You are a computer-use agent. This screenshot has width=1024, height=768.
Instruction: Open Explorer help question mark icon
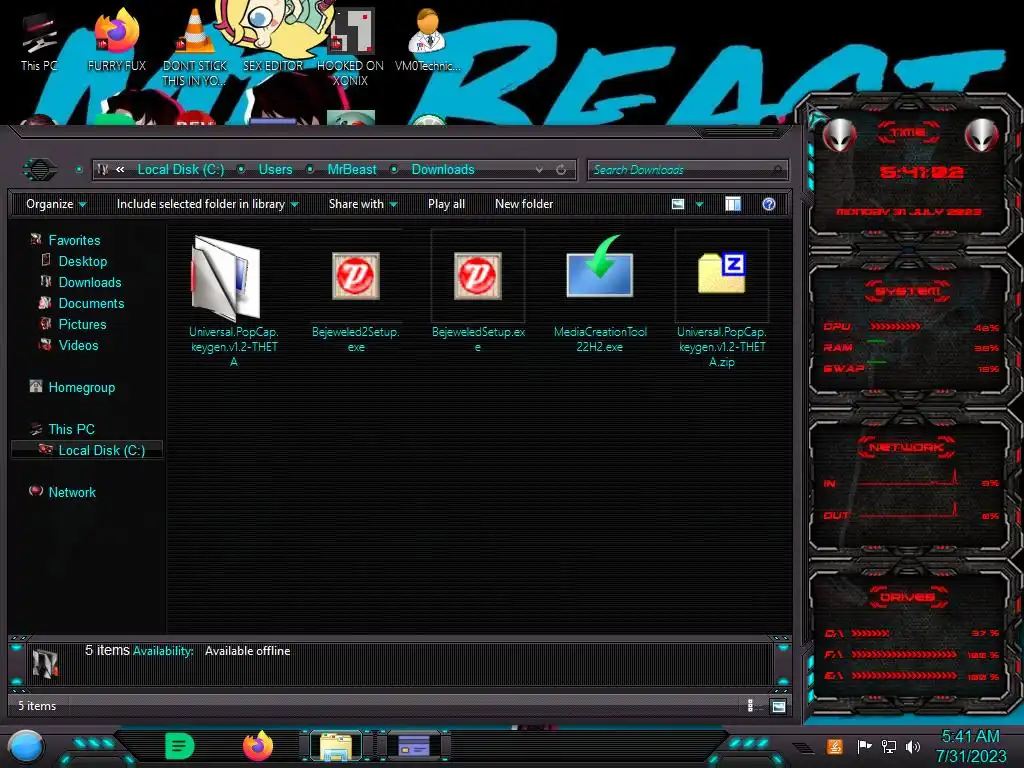tap(769, 204)
